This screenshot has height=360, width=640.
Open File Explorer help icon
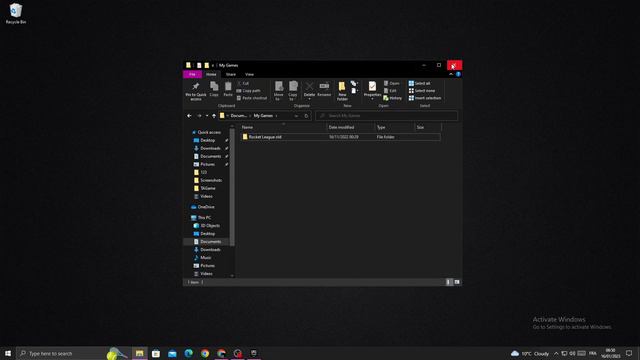click(458, 74)
